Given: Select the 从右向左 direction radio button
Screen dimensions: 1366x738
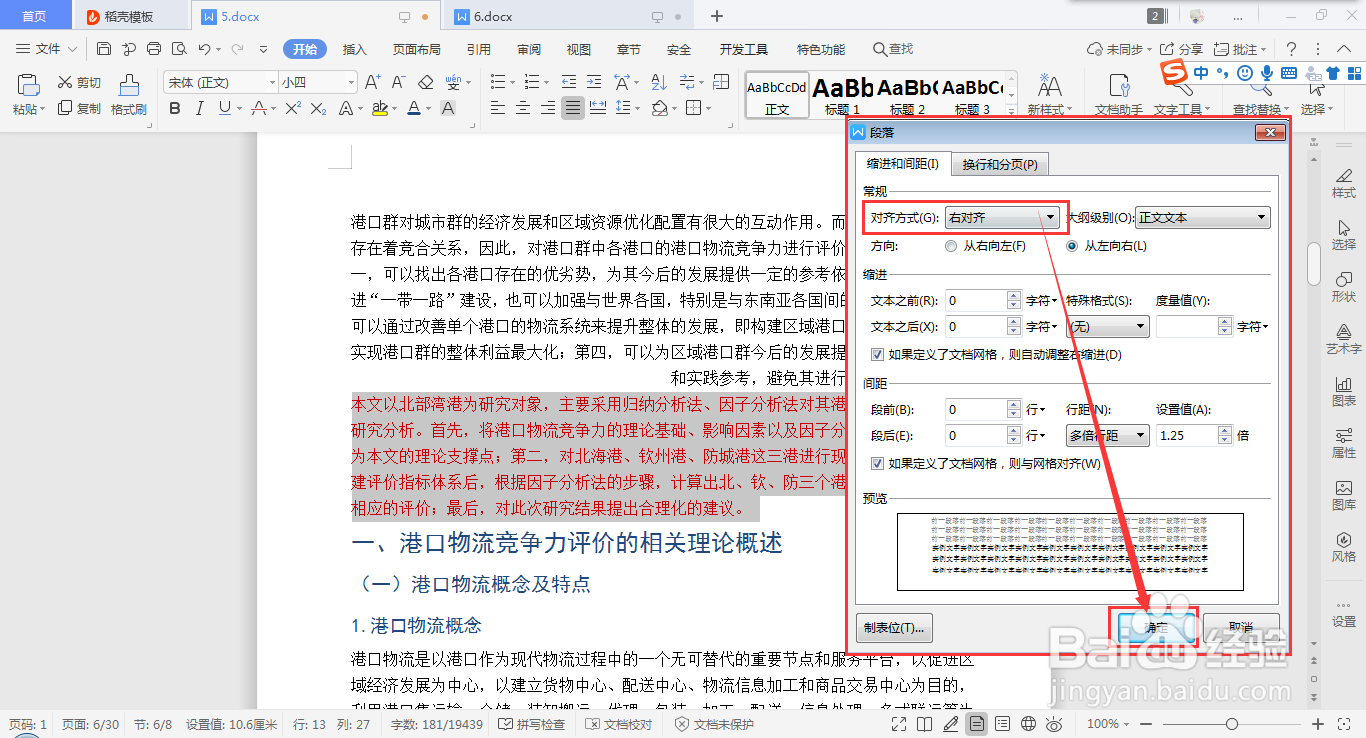Looking at the screenshot, I should coord(950,246).
